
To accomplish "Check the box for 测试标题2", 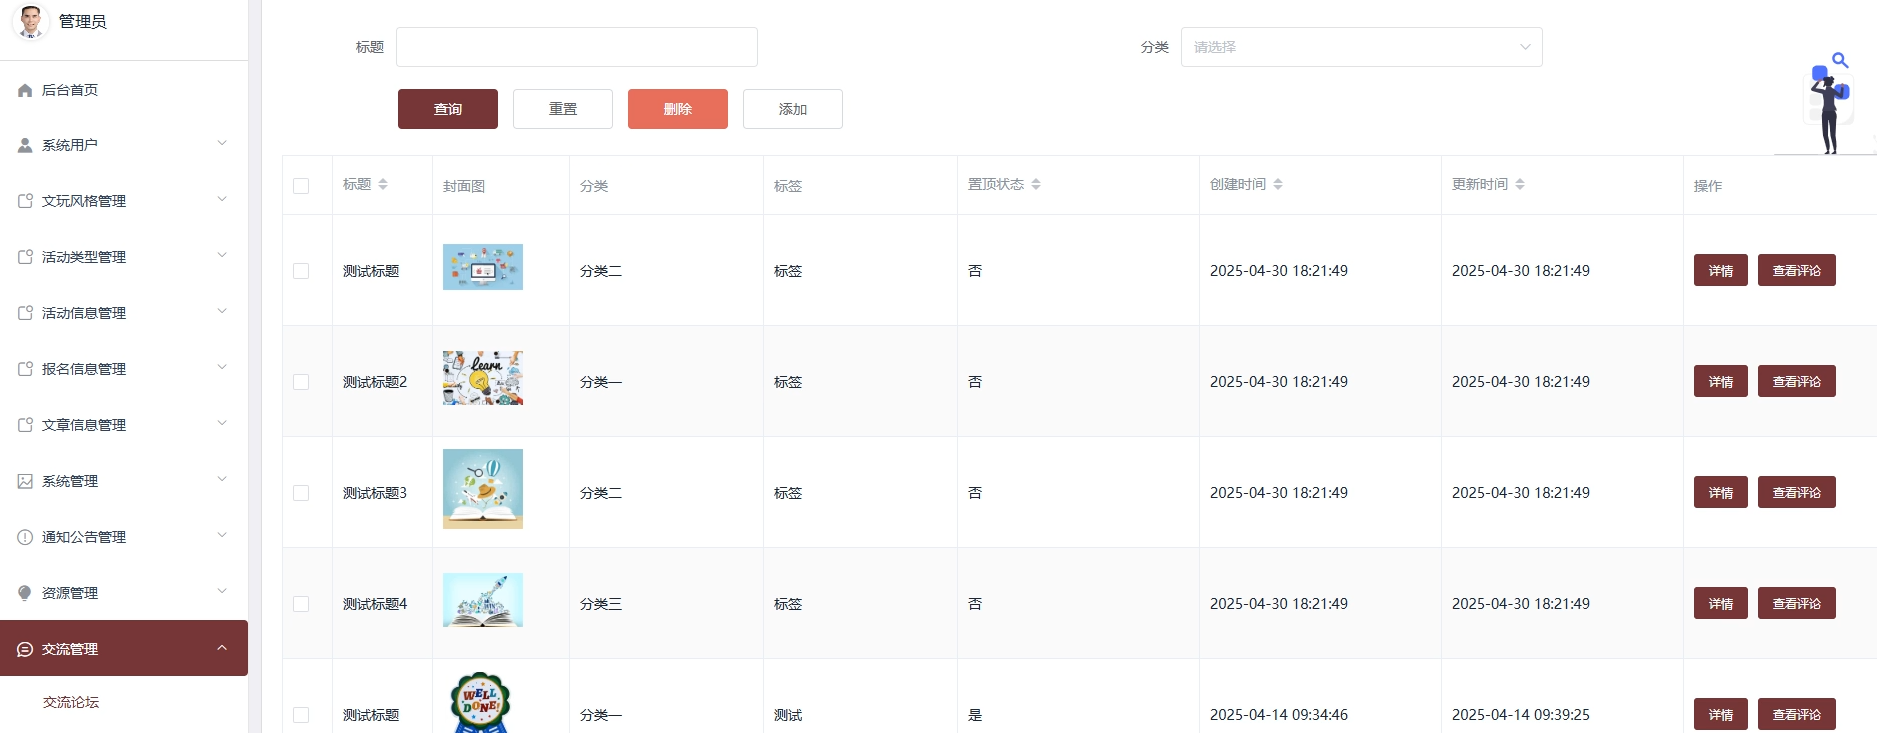I will (301, 382).
